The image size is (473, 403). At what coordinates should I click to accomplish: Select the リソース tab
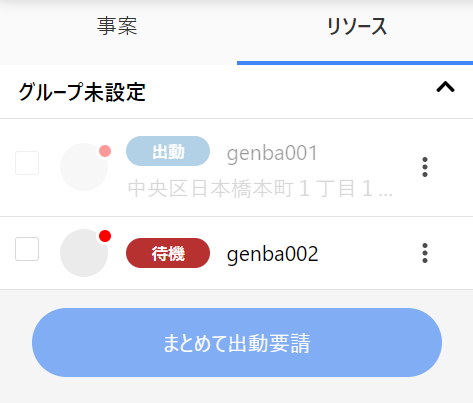pyautogui.click(x=356, y=27)
